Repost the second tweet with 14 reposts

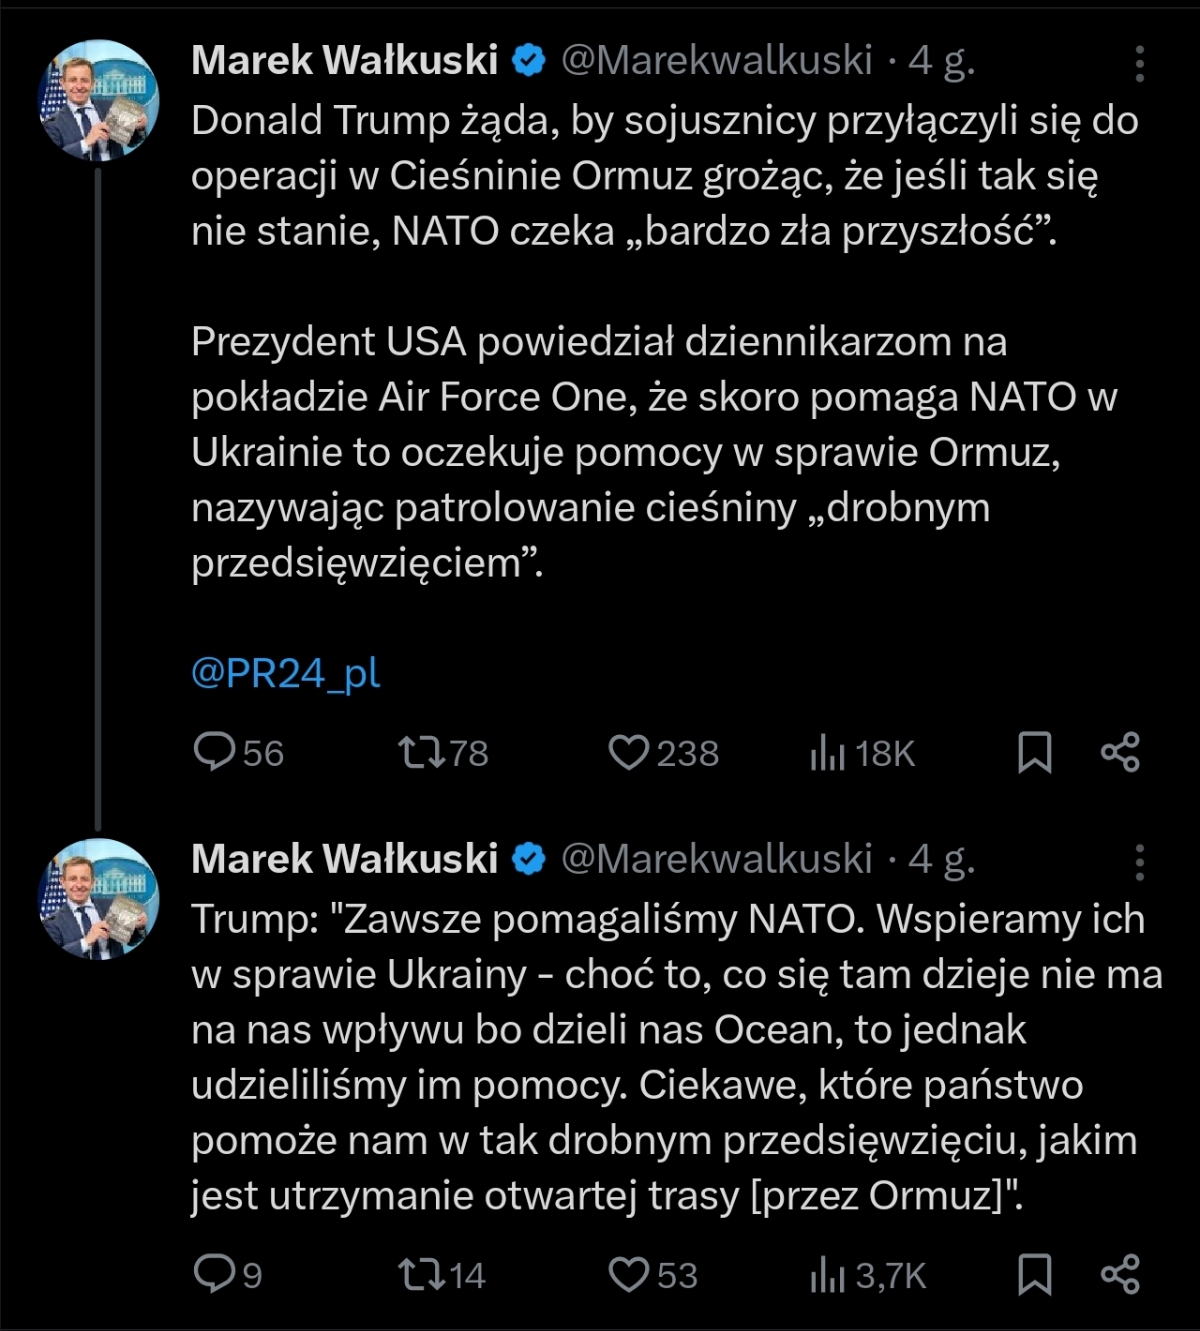coord(421,1274)
